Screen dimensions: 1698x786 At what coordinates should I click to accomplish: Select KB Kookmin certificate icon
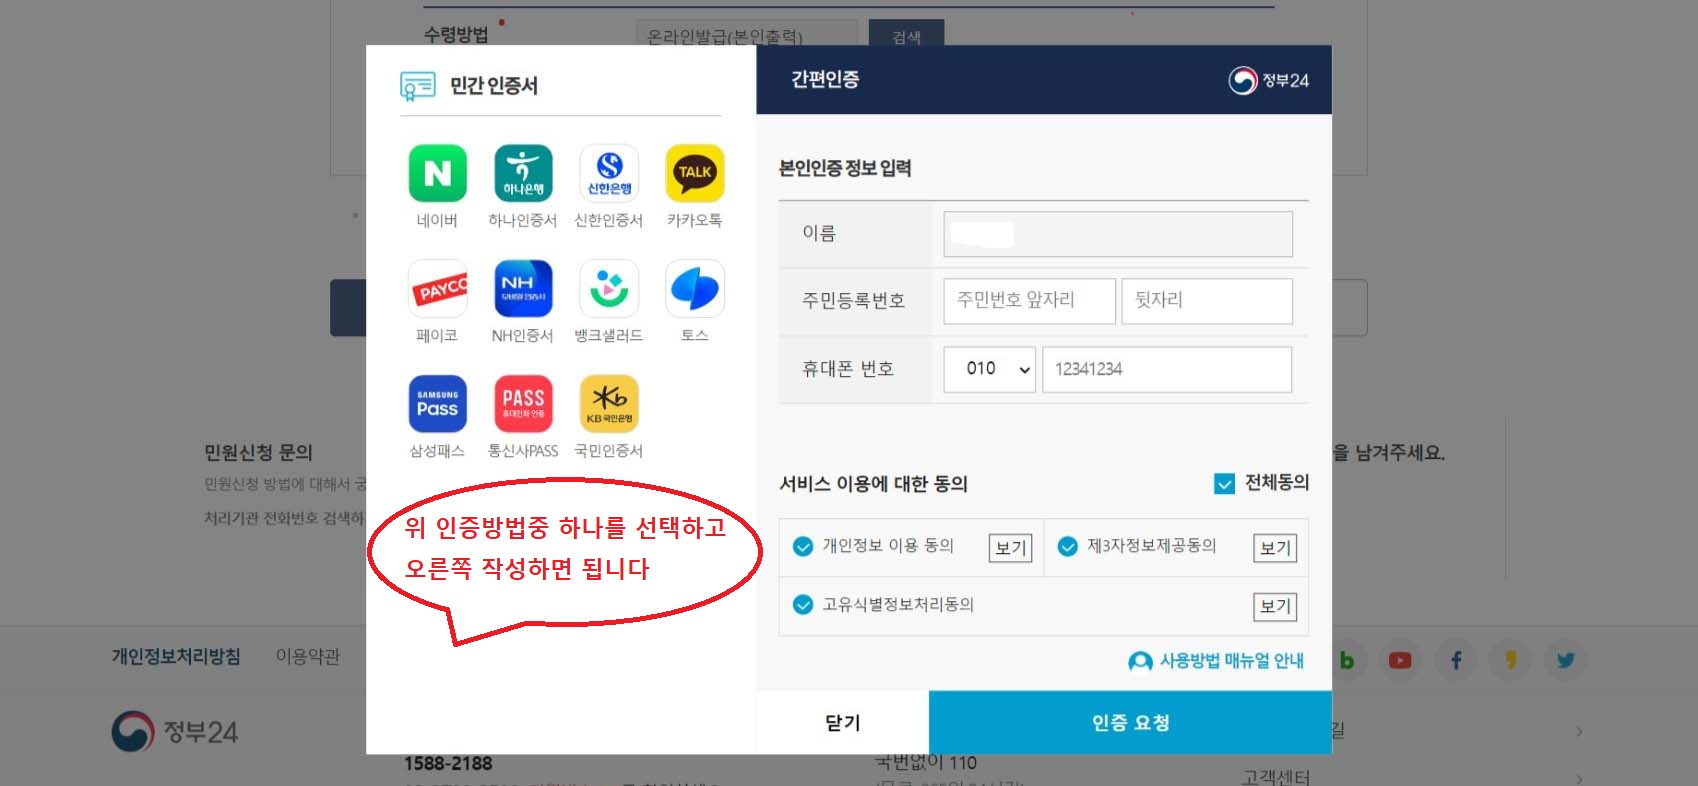click(x=609, y=404)
